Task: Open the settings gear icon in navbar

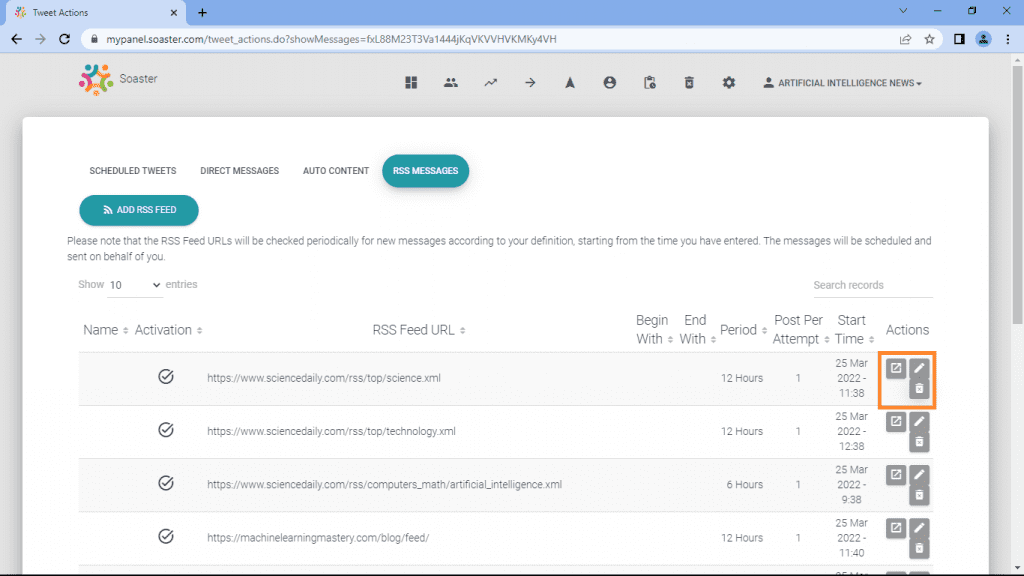Action: pos(729,83)
